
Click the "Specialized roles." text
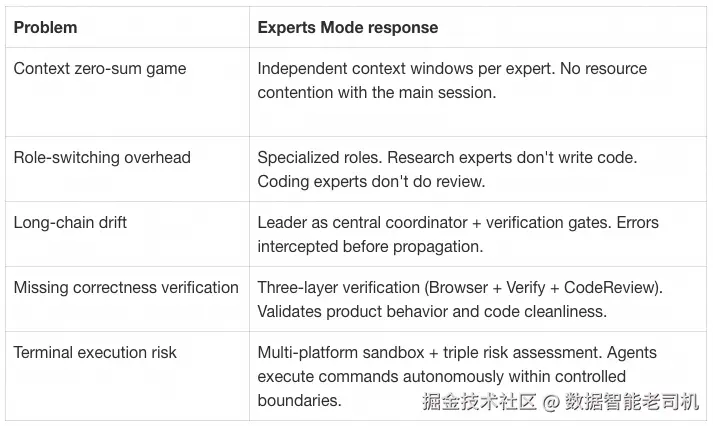click(x=318, y=157)
